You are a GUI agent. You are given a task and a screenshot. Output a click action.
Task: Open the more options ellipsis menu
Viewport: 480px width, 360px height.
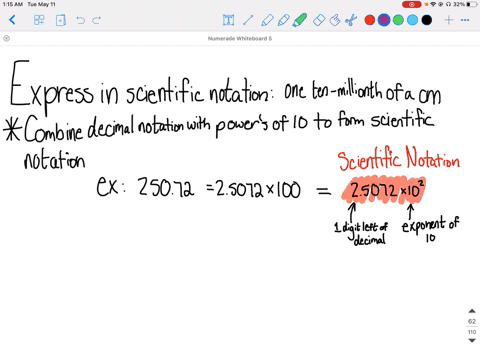click(465, 20)
